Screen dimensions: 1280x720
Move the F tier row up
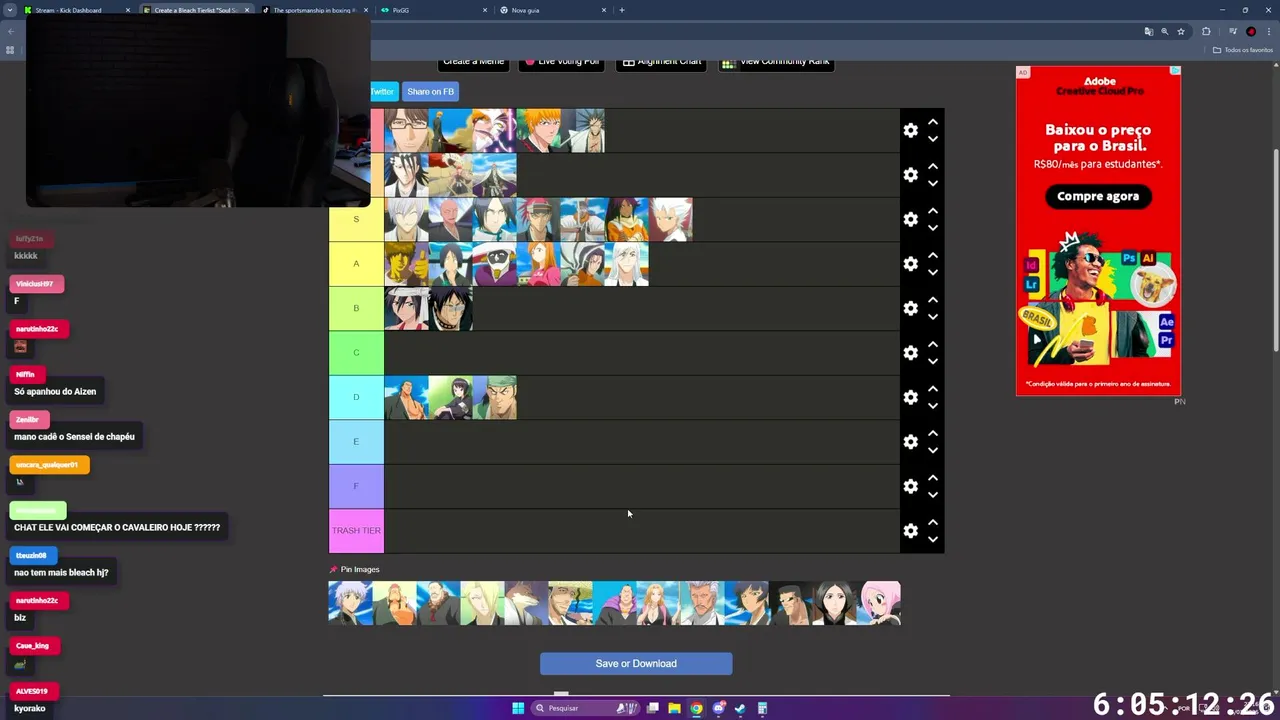(932, 478)
